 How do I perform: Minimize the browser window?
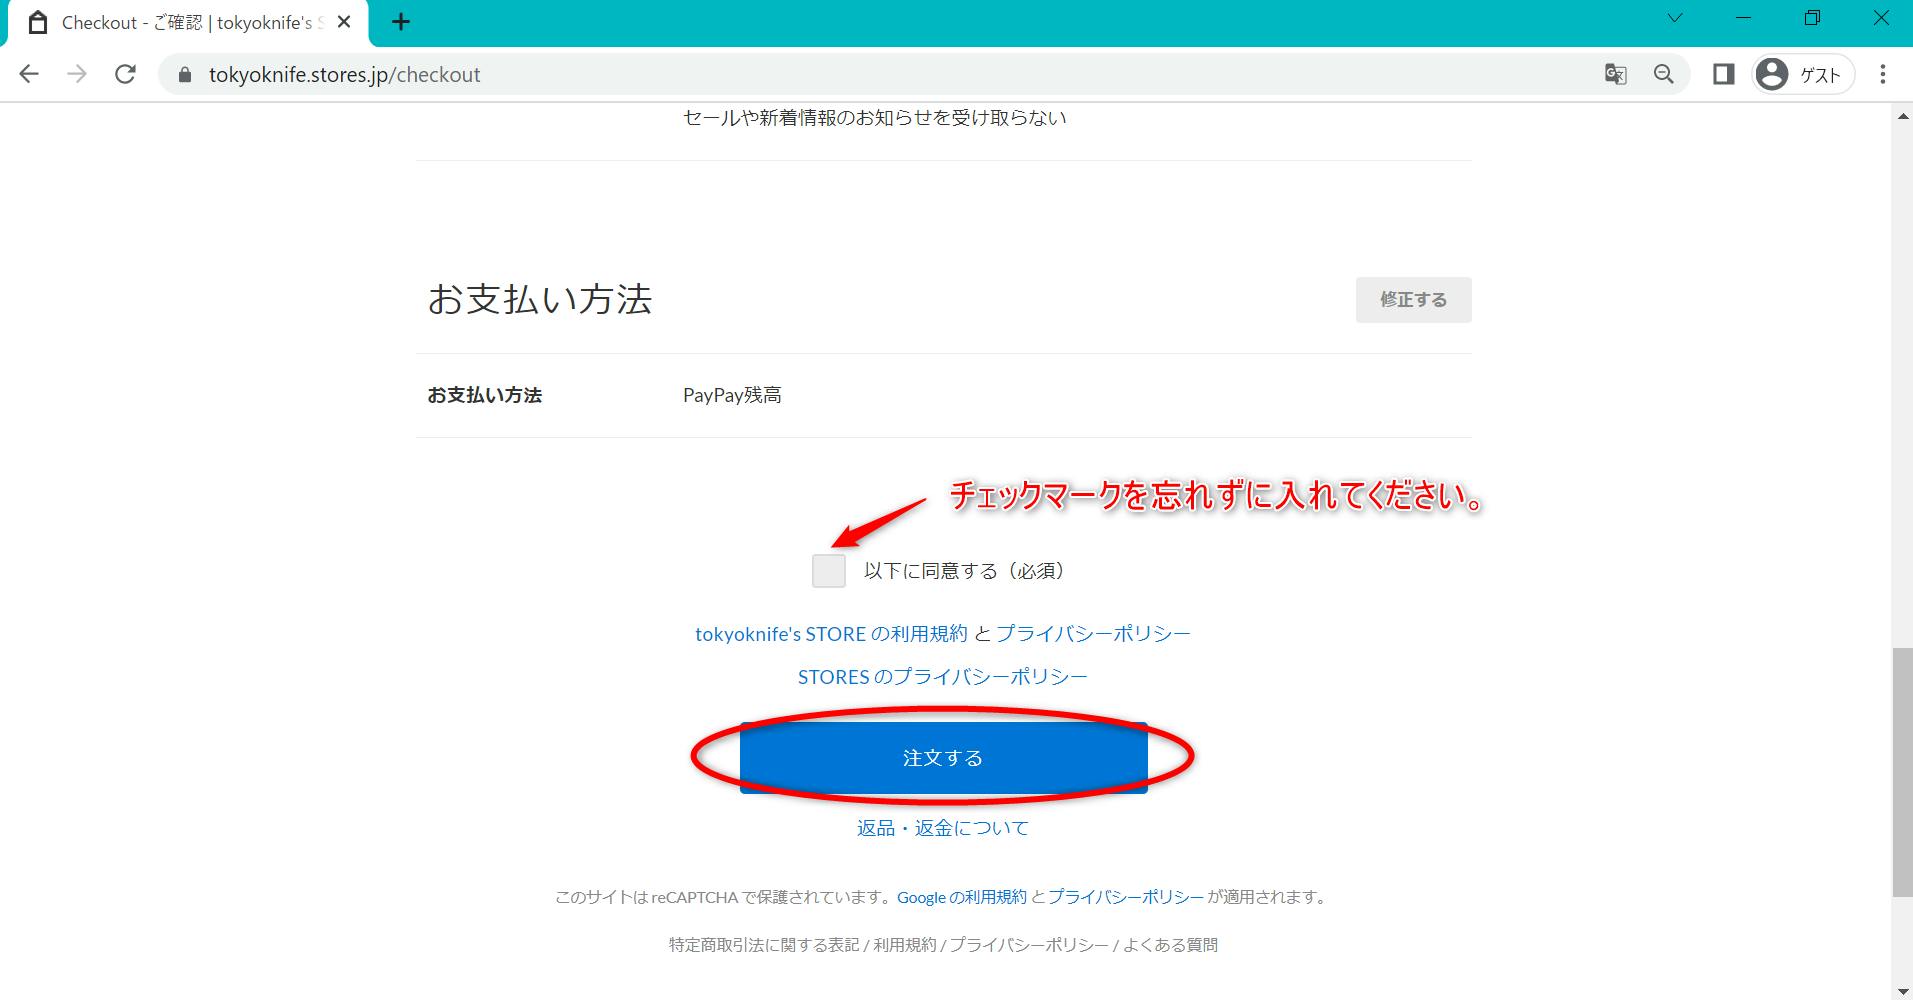pos(1743,18)
